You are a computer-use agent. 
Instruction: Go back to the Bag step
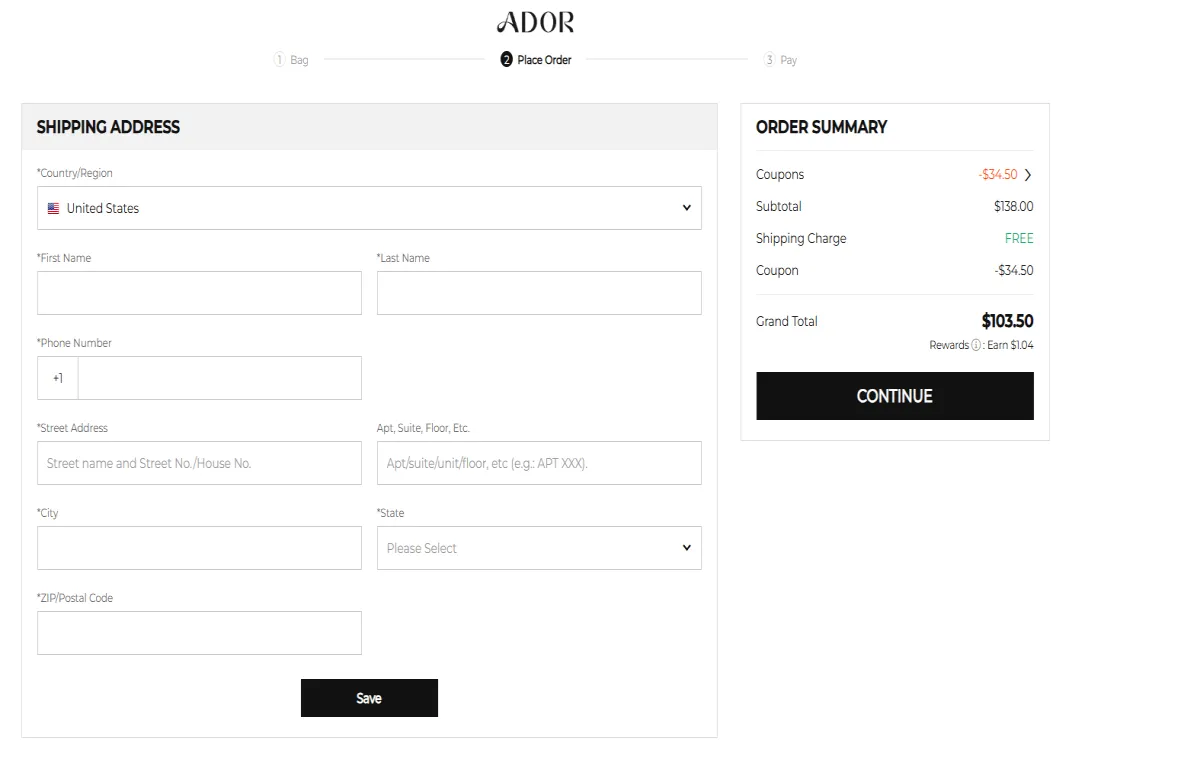click(299, 60)
